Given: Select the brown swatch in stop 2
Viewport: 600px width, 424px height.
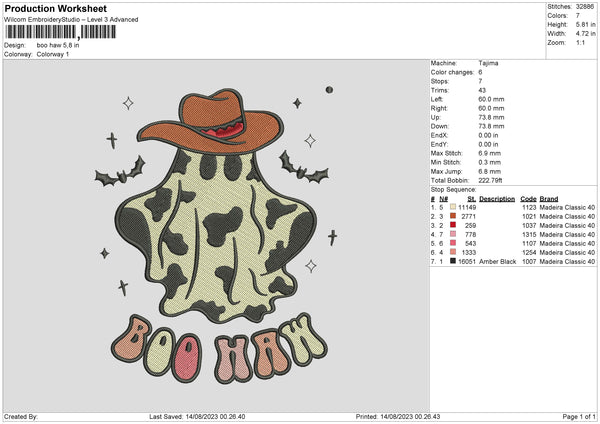Looking at the screenshot, I should (x=452, y=216).
